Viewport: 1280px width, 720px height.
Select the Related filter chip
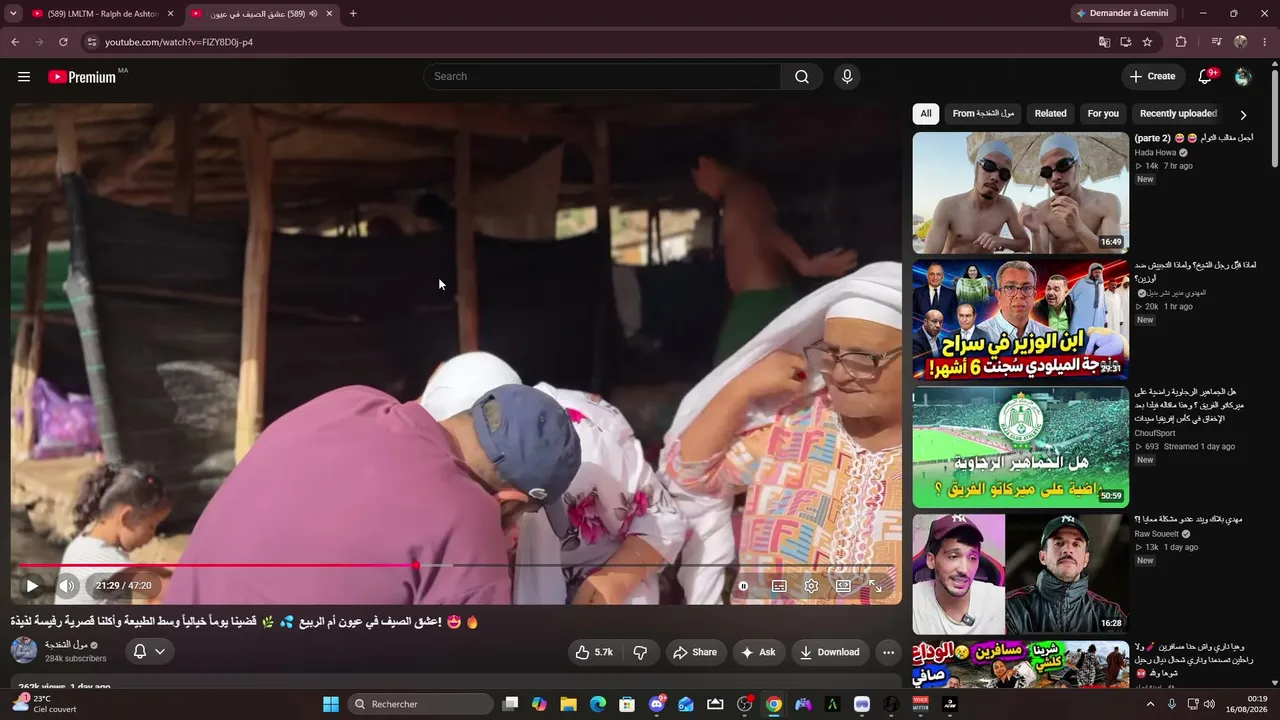[1050, 114]
